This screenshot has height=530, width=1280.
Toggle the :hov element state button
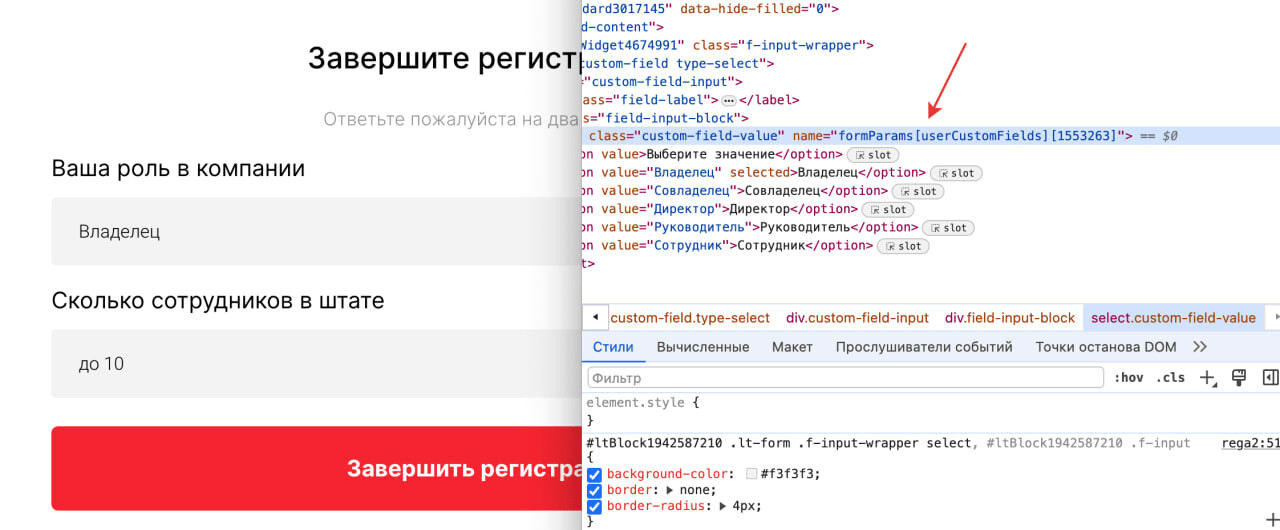click(x=1129, y=378)
